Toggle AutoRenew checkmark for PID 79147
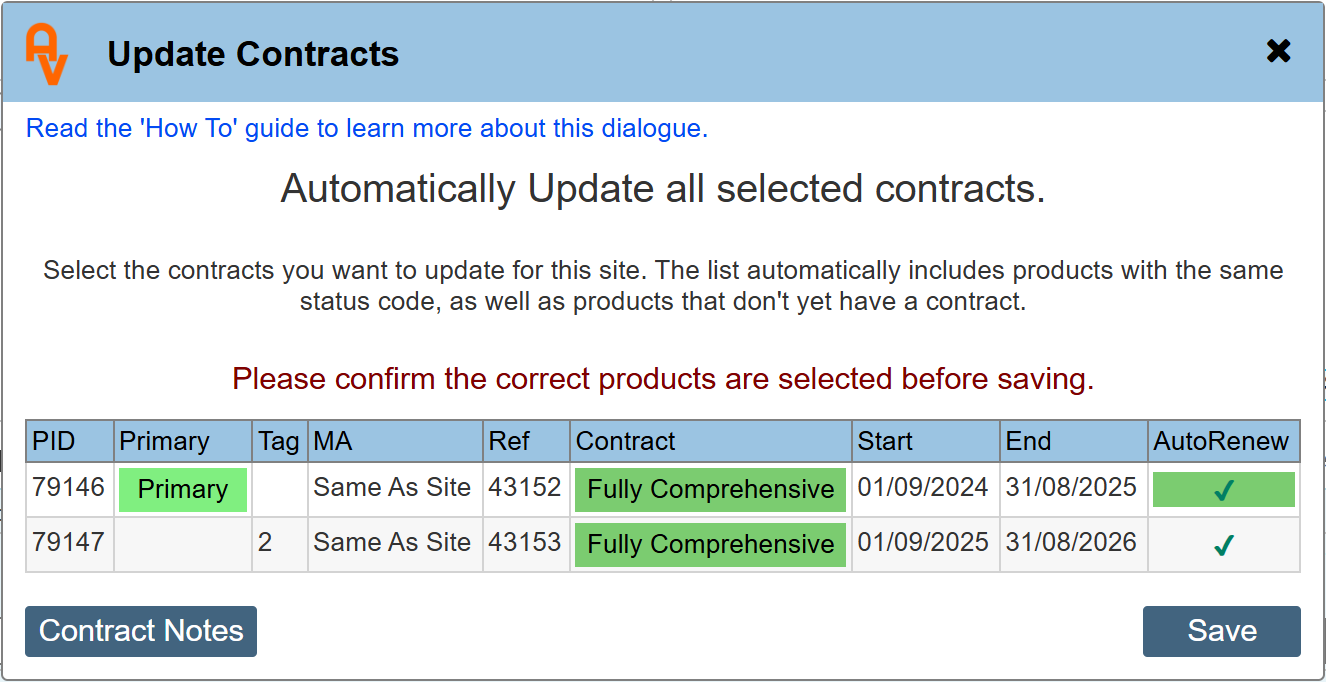This screenshot has width=1326, height=682. click(1223, 545)
